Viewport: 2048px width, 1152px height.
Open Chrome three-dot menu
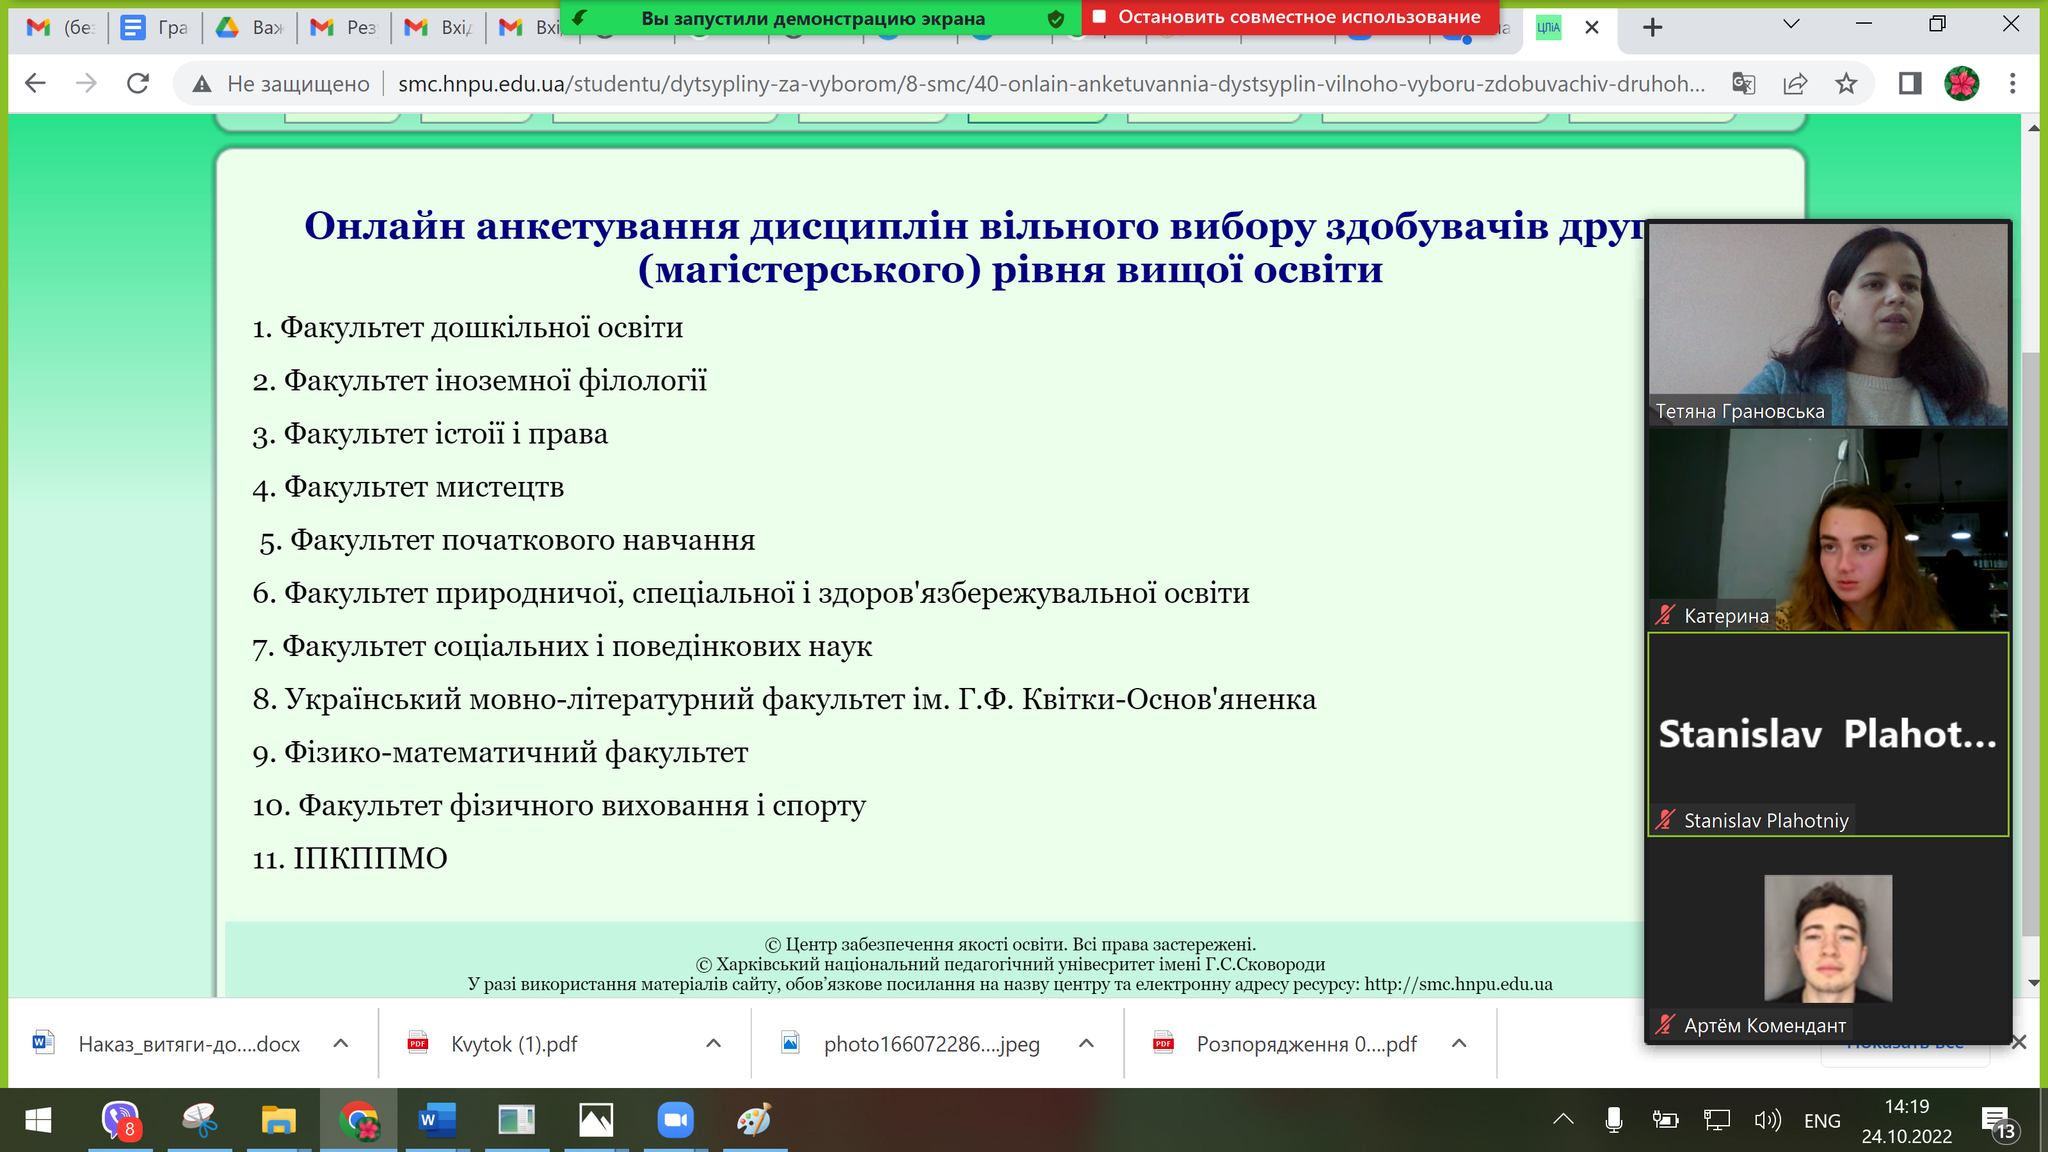pyautogui.click(x=2013, y=84)
